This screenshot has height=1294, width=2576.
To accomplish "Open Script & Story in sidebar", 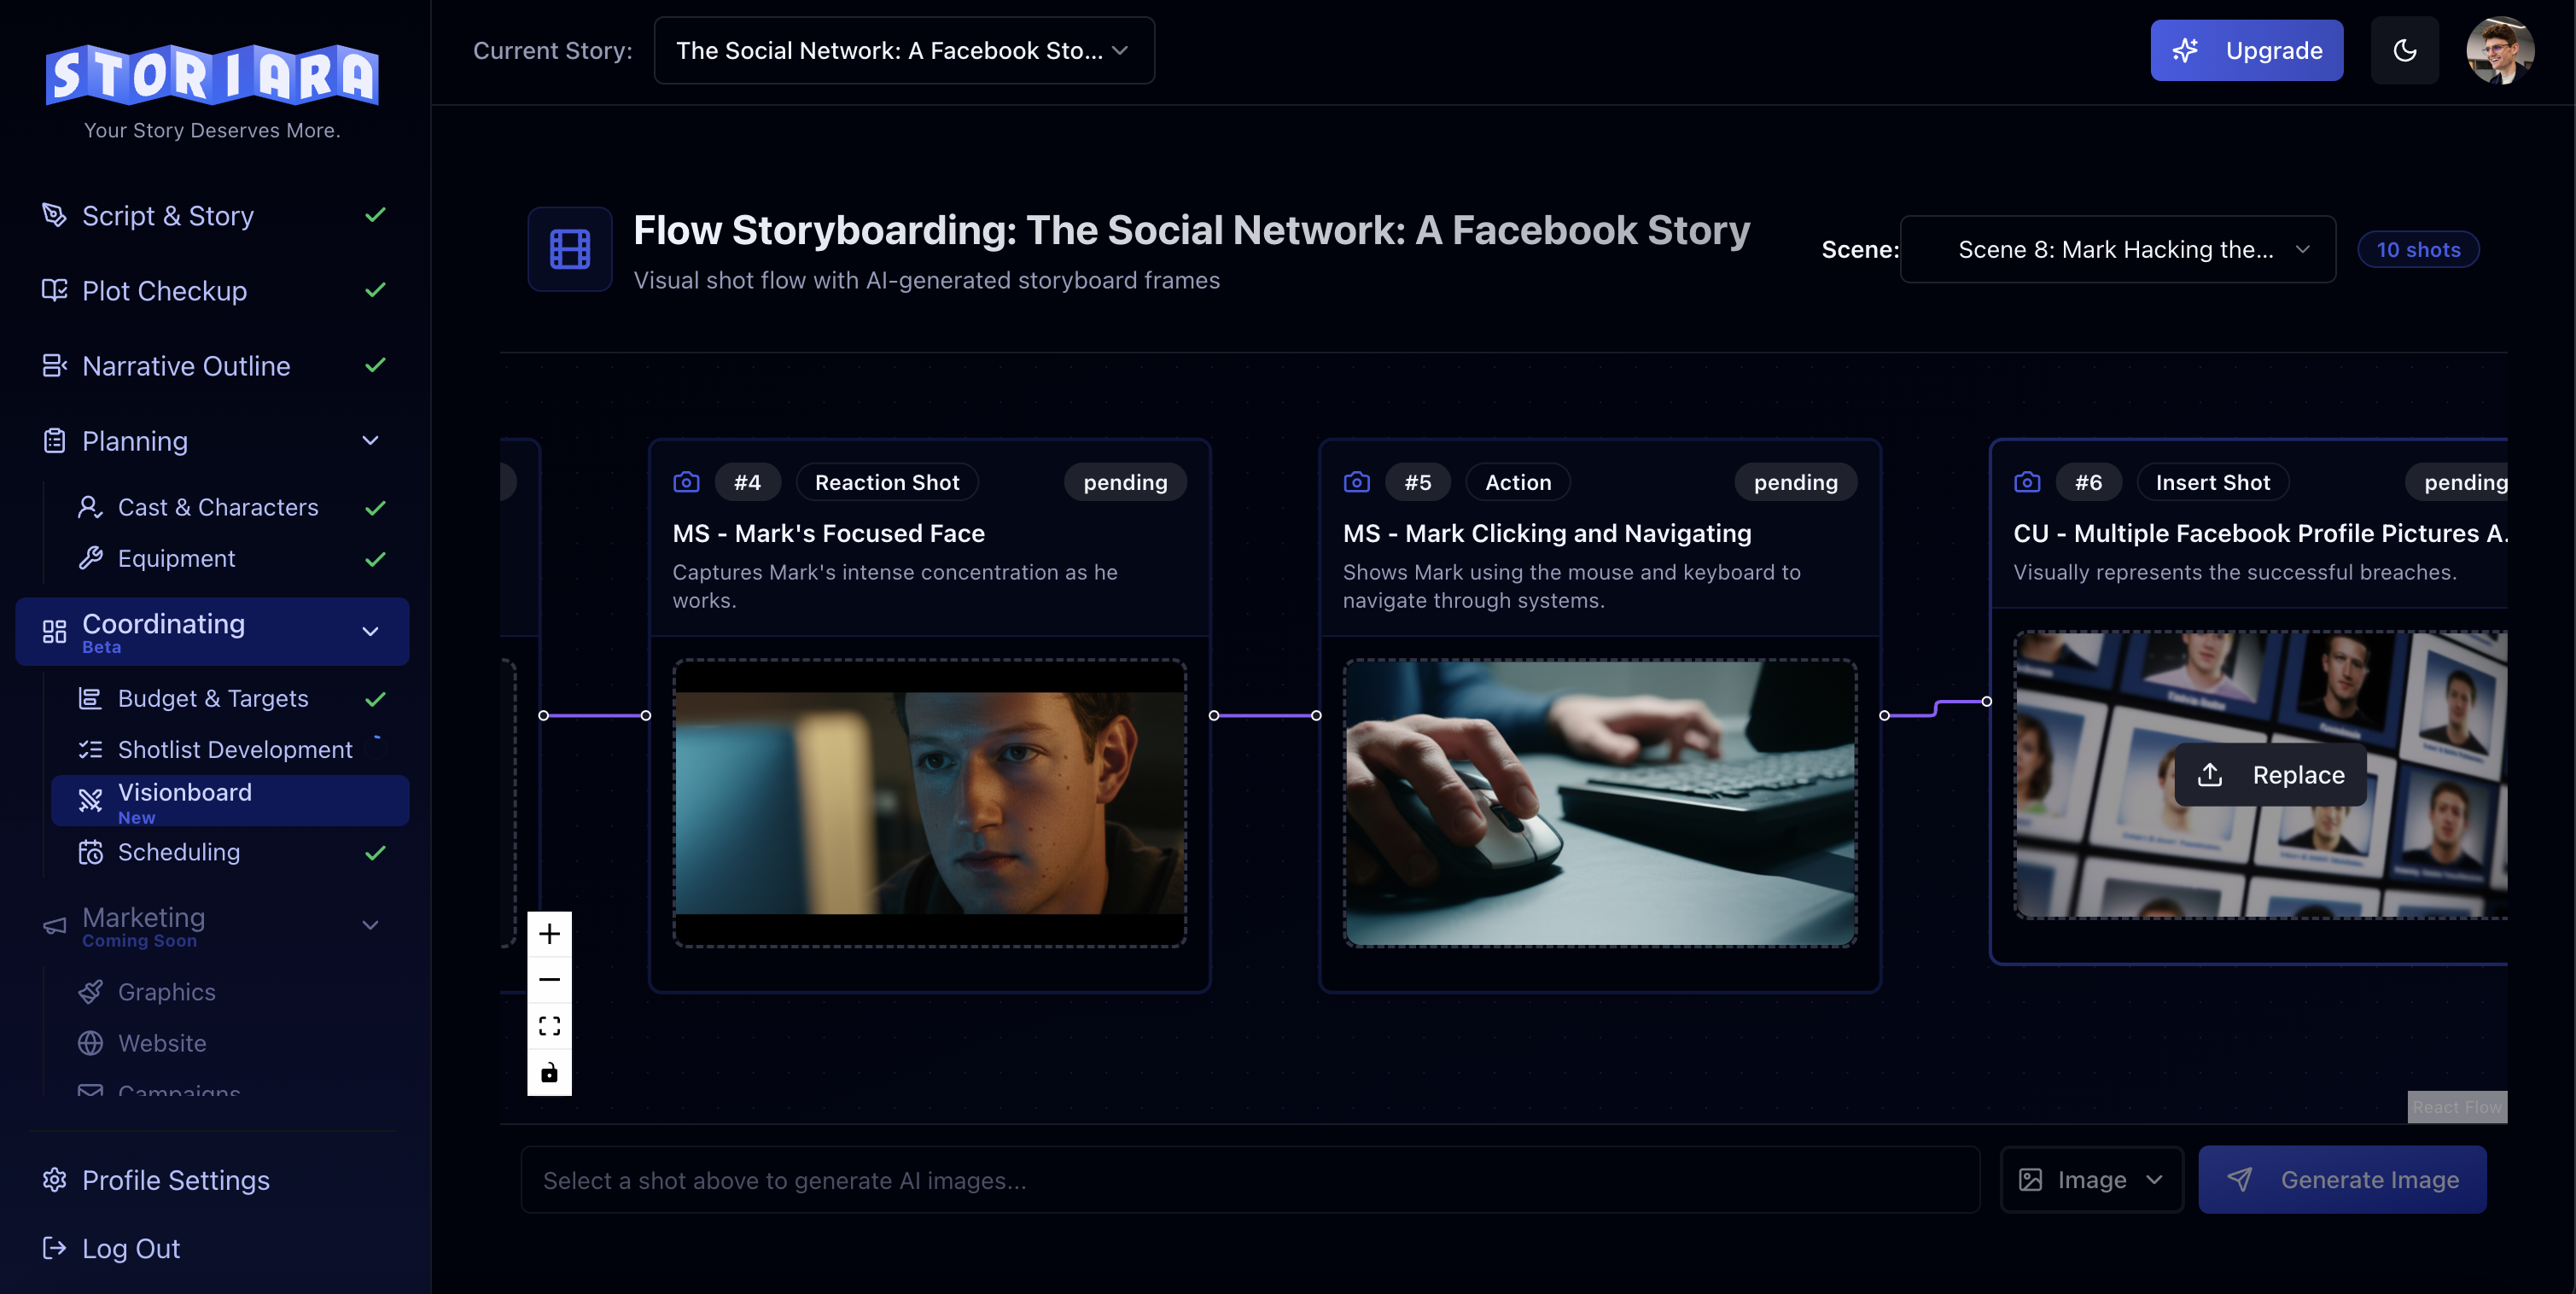I will (212, 215).
